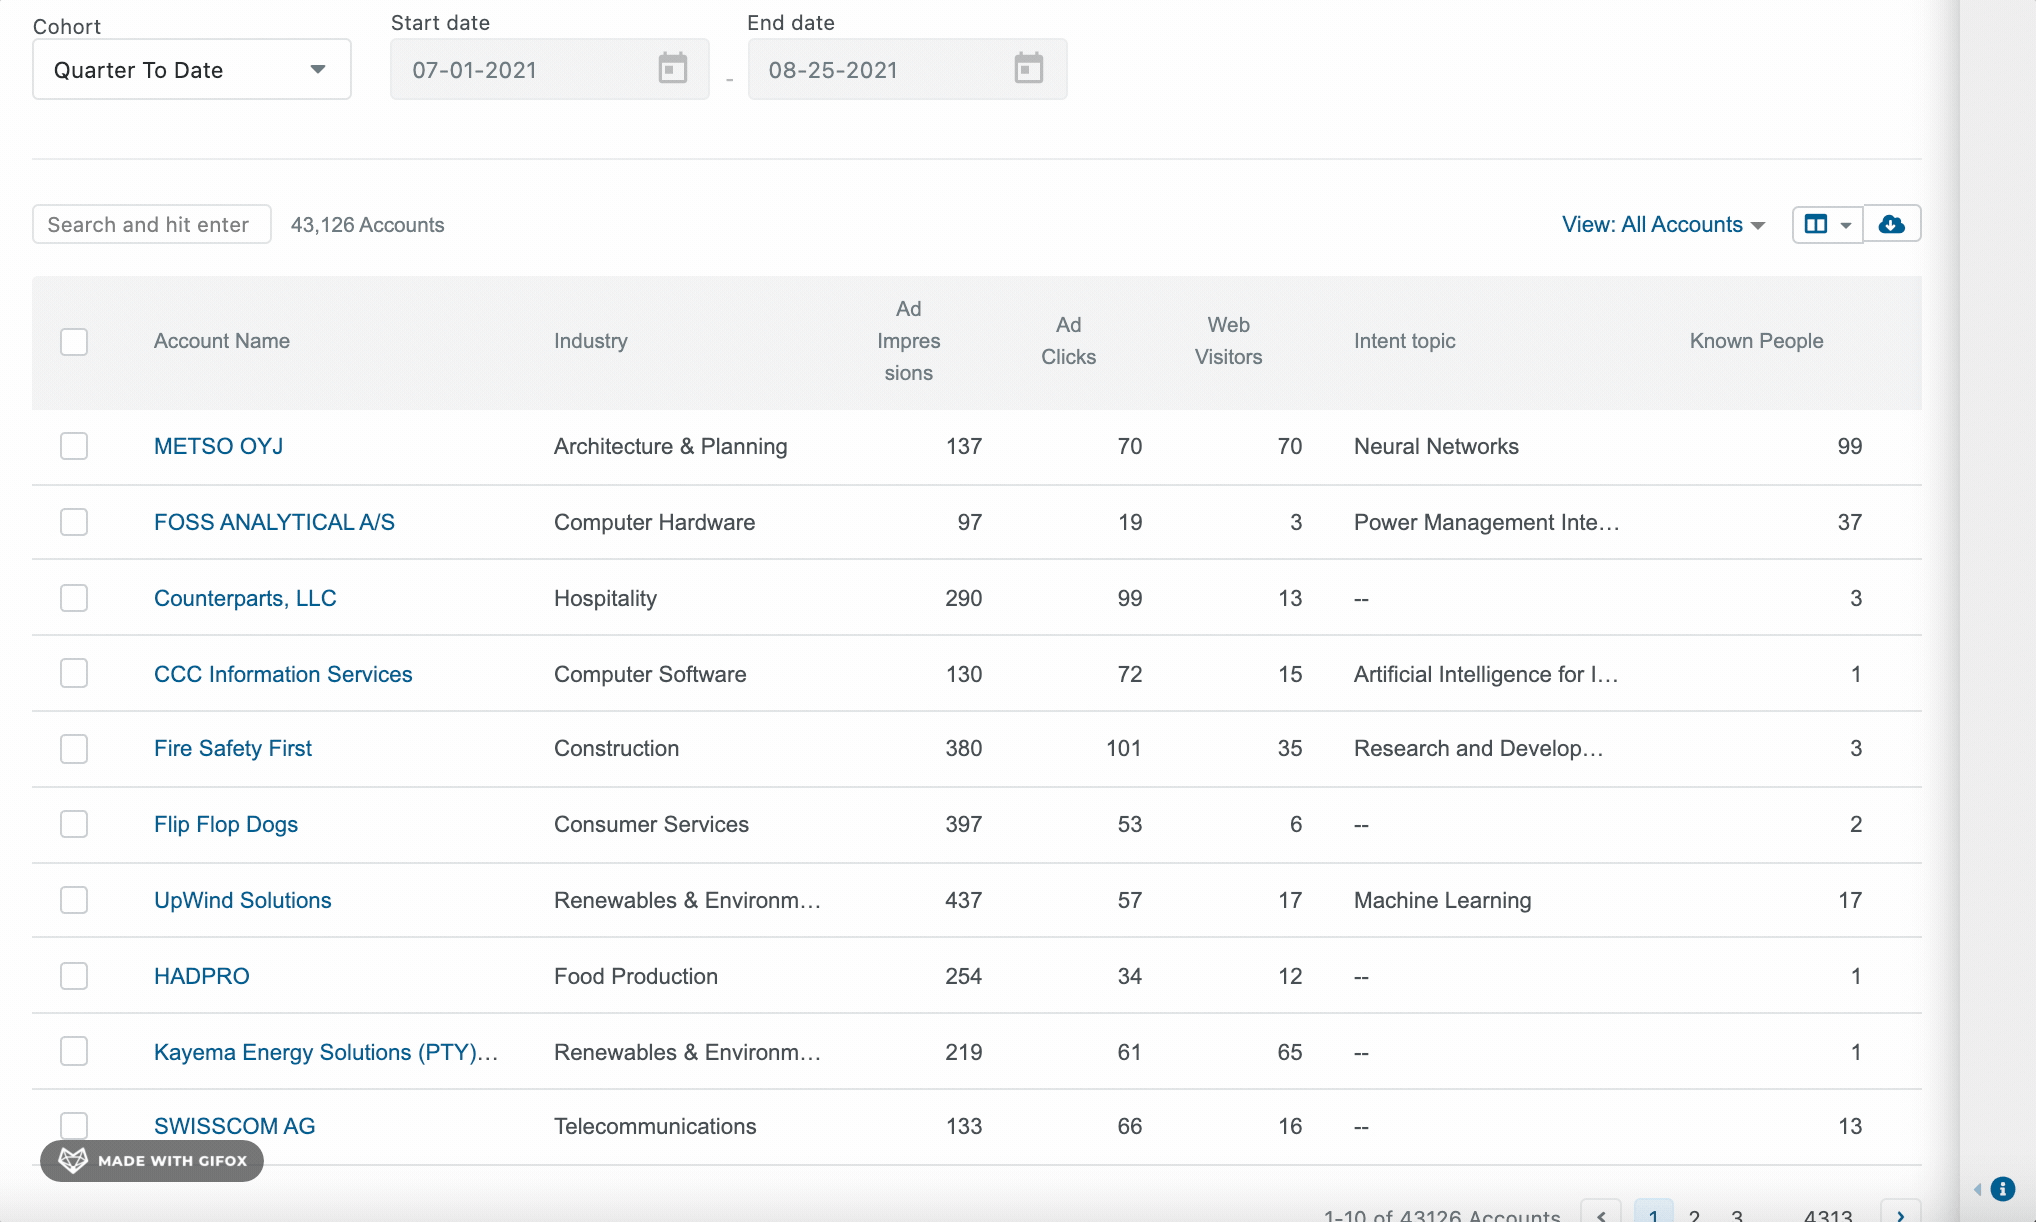
Task: Go to next page arrow
Action: [1900, 1213]
